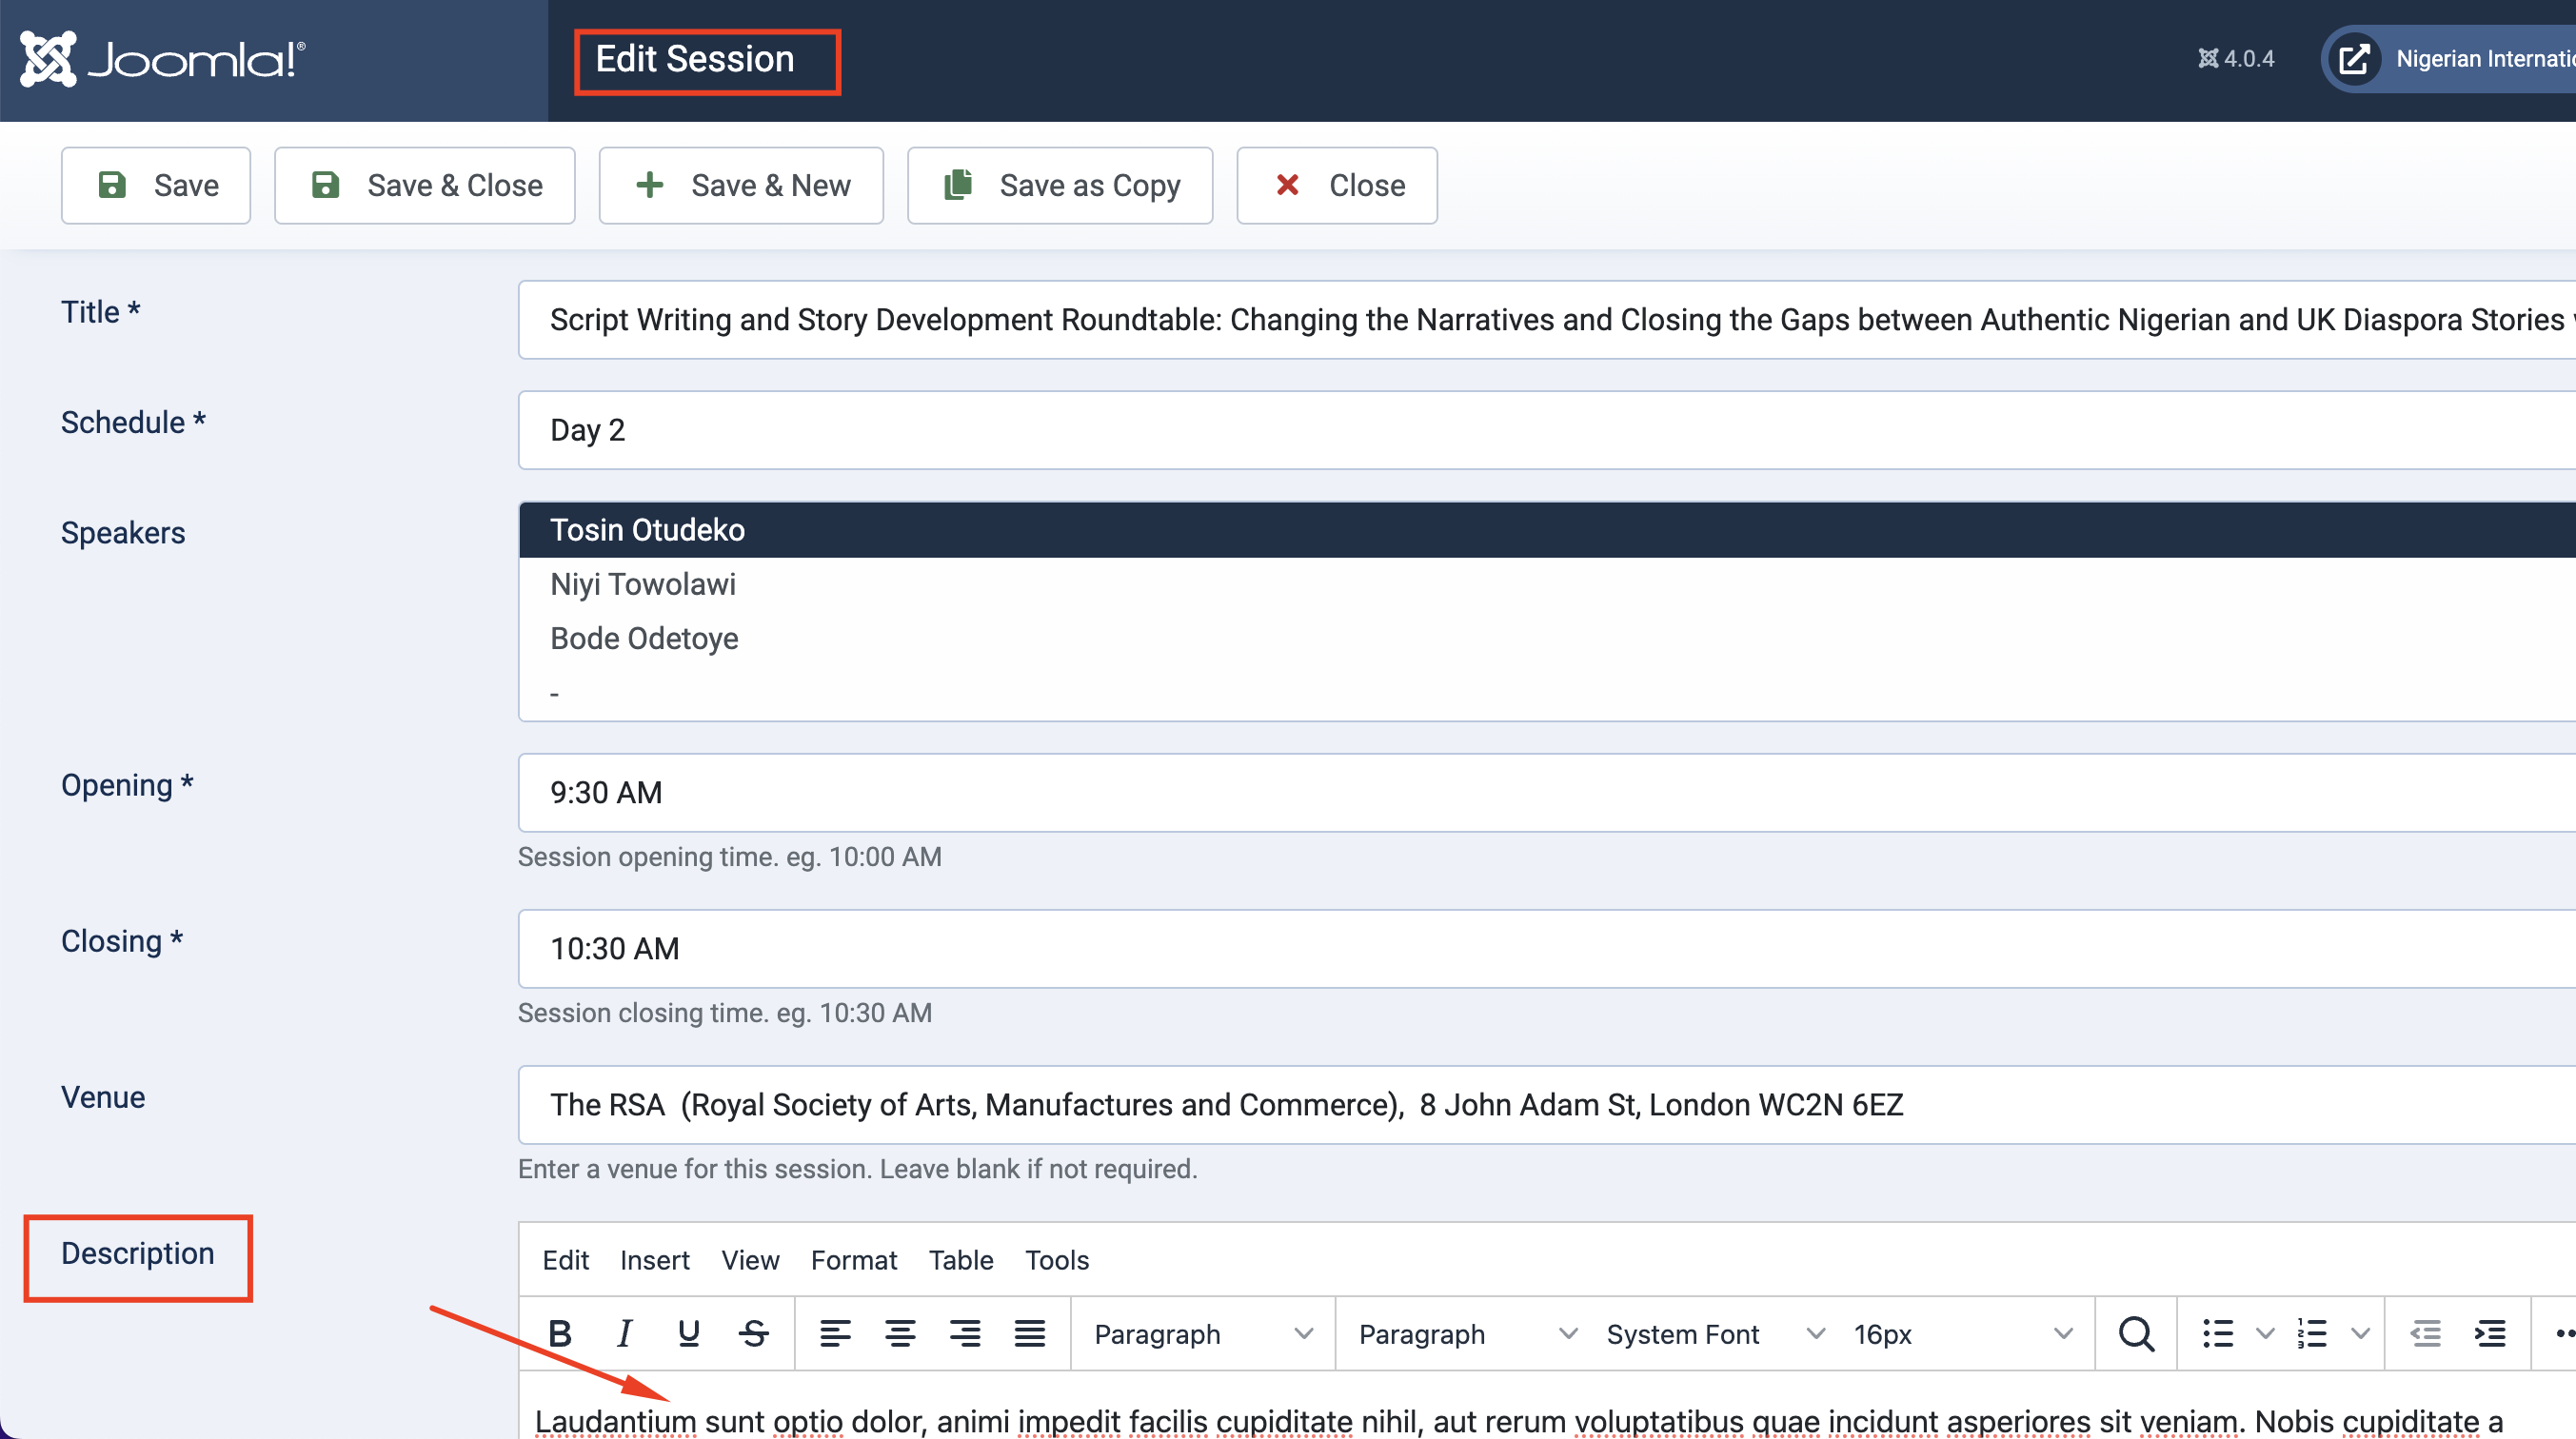Viewport: 2576px width, 1439px height.
Task: Increase indent
Action: coord(2490,1334)
